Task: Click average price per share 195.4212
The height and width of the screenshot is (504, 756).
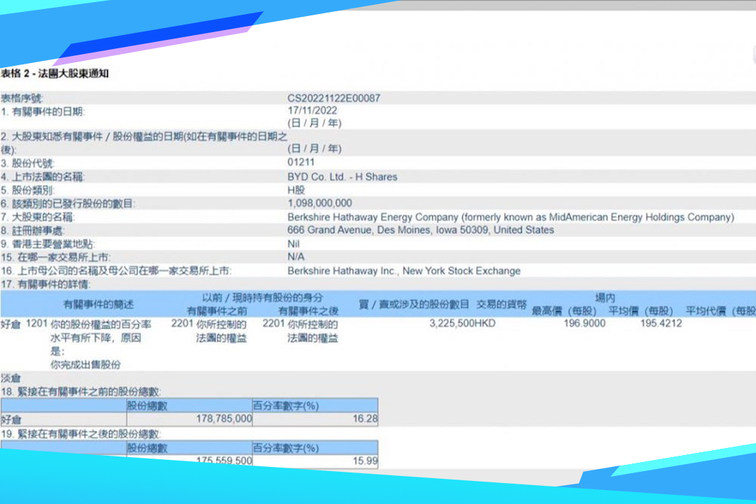Action: (660, 324)
